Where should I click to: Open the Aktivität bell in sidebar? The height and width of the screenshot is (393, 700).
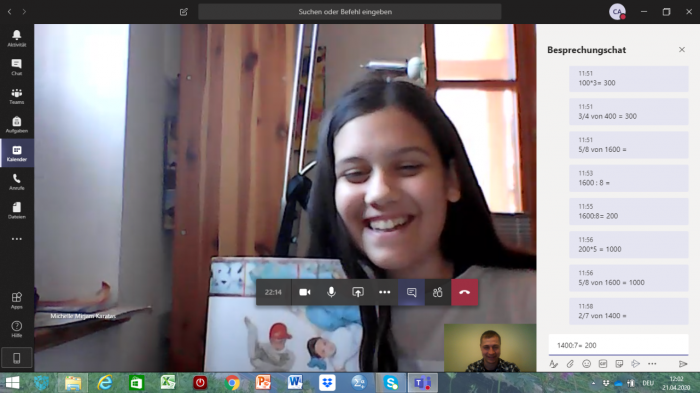[x=17, y=38]
